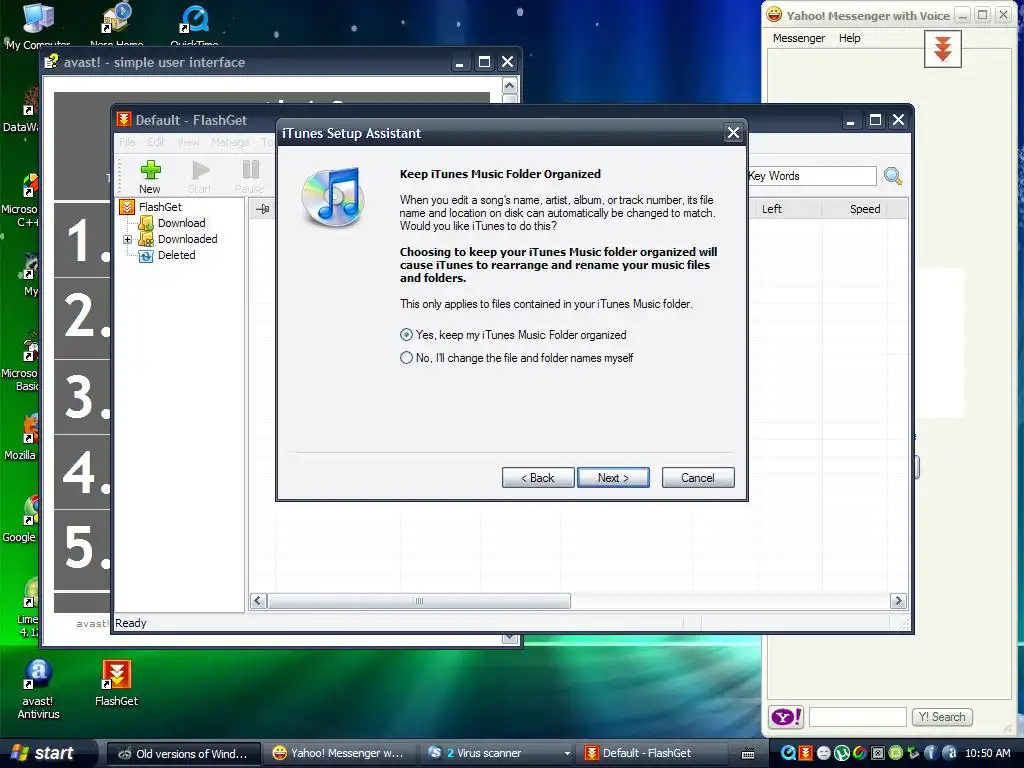Click the white face system tray icon

(x=824, y=754)
